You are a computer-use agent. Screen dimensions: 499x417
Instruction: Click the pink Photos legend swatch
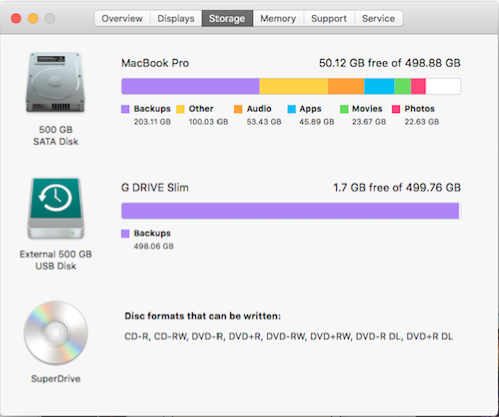click(x=396, y=109)
